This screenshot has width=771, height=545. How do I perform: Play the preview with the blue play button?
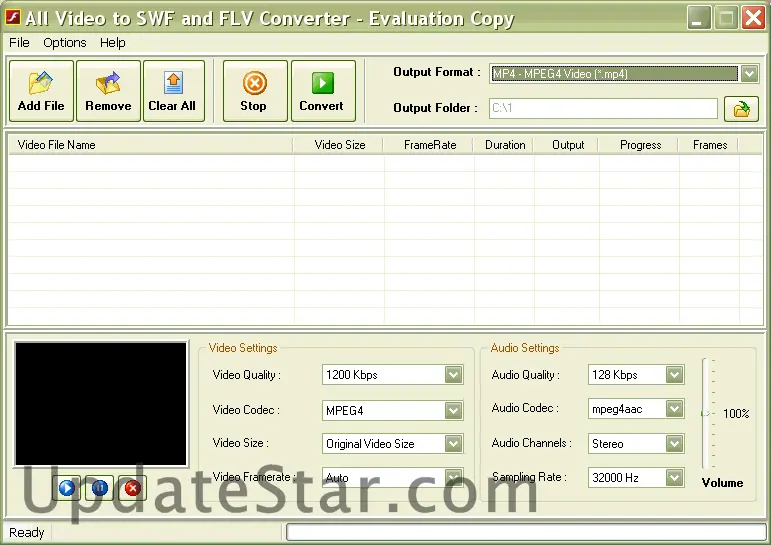point(67,488)
